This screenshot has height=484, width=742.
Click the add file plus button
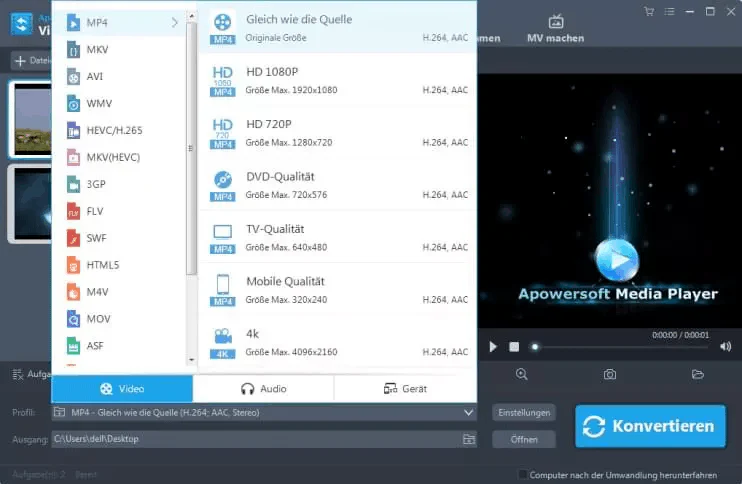point(20,61)
